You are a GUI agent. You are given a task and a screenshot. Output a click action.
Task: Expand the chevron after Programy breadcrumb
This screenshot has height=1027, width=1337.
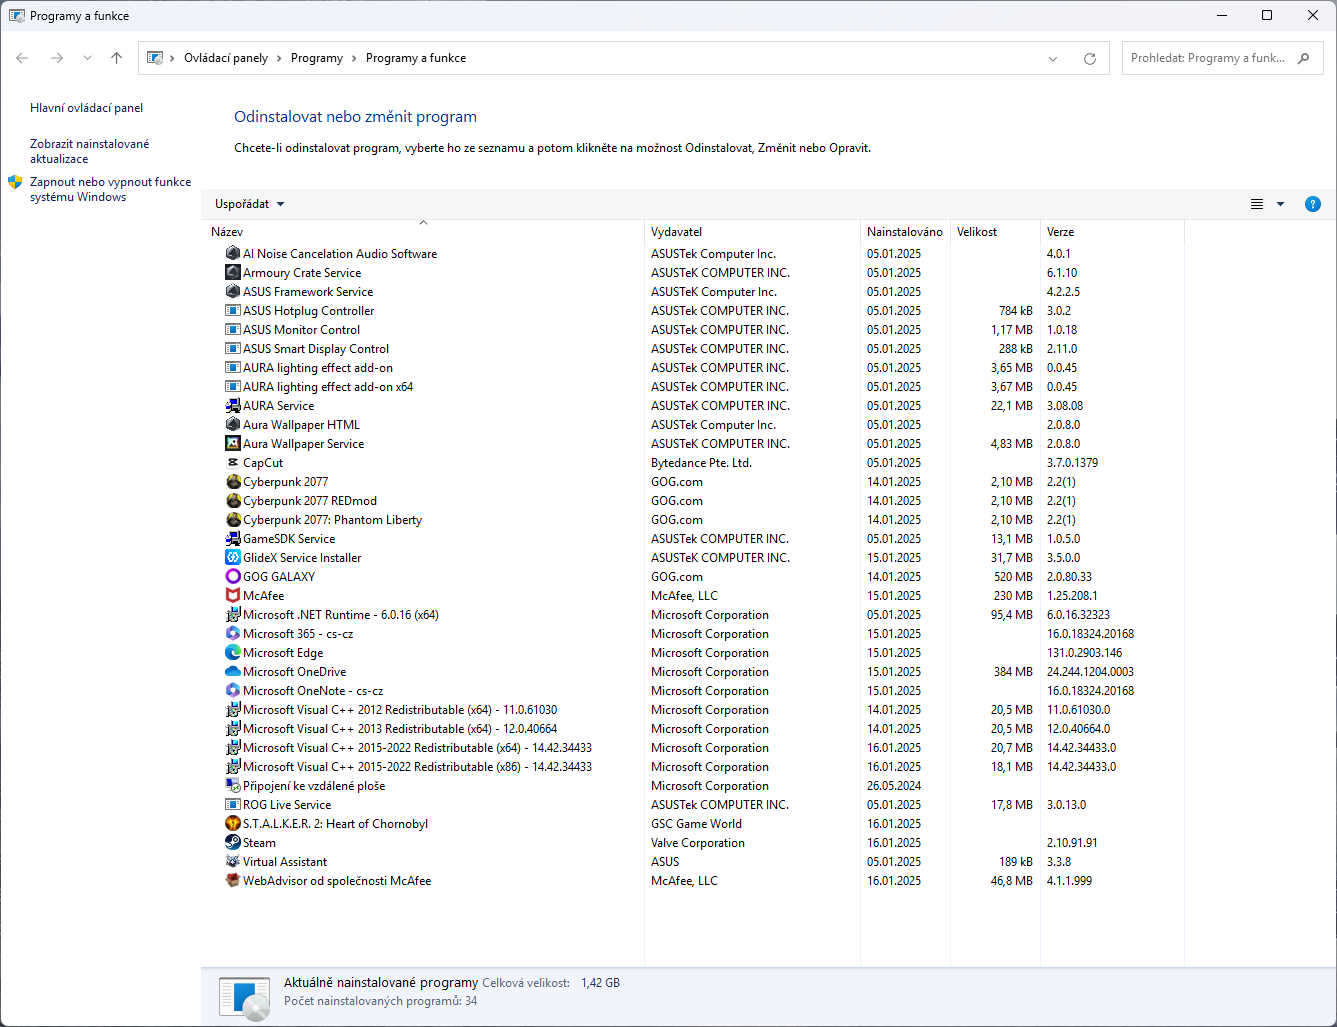(354, 58)
